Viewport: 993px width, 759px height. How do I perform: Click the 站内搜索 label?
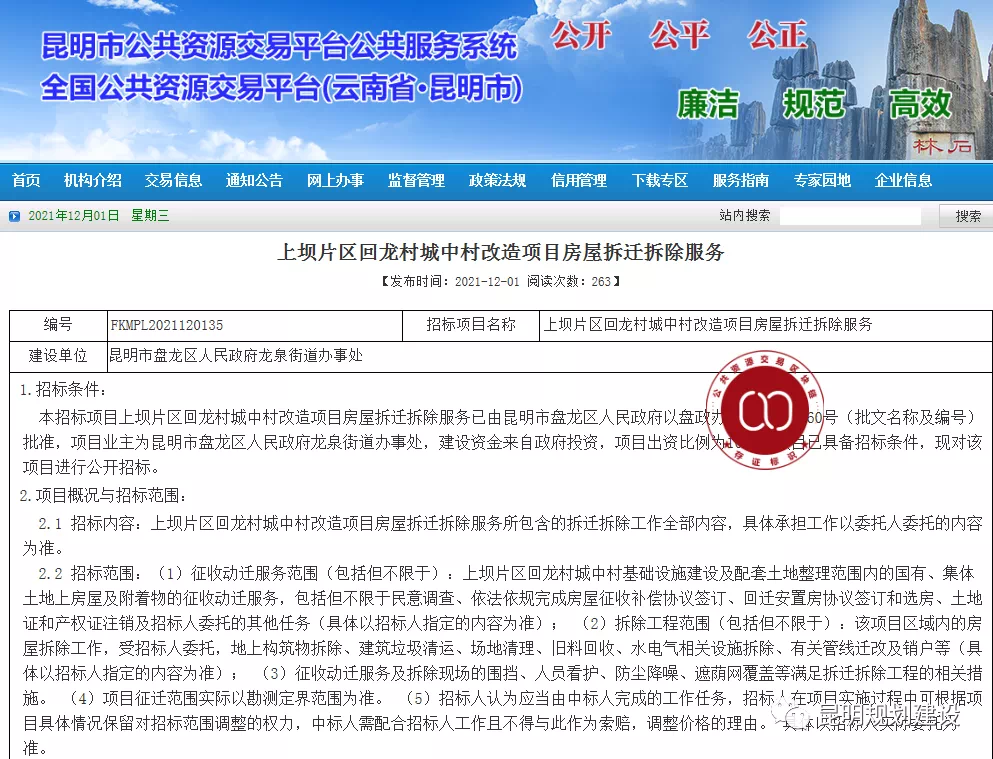click(745, 215)
